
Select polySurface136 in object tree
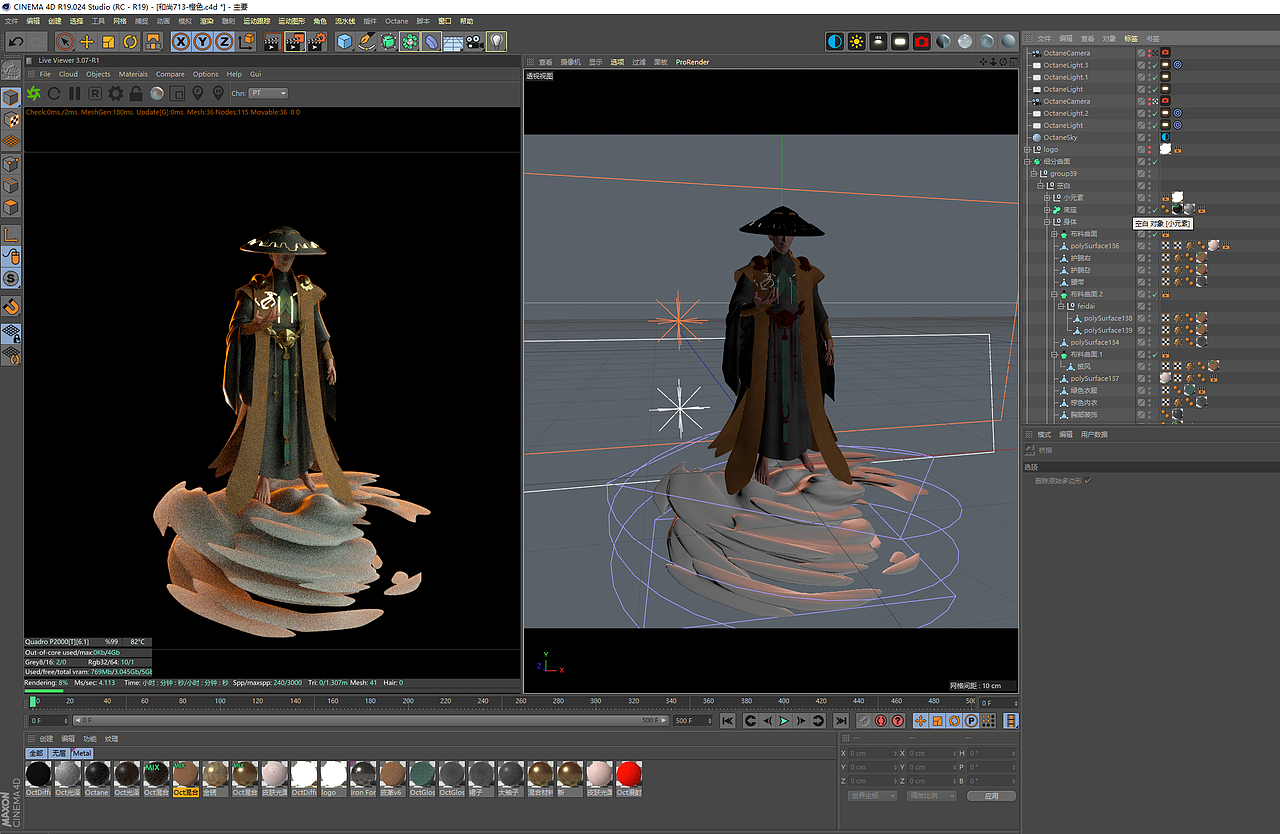[1095, 246]
